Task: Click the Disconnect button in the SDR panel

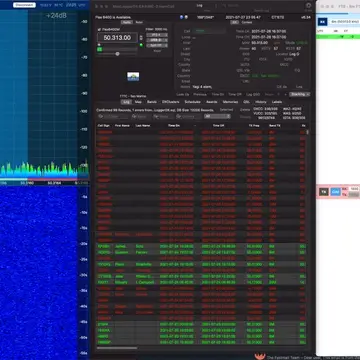Action: [24, 5]
